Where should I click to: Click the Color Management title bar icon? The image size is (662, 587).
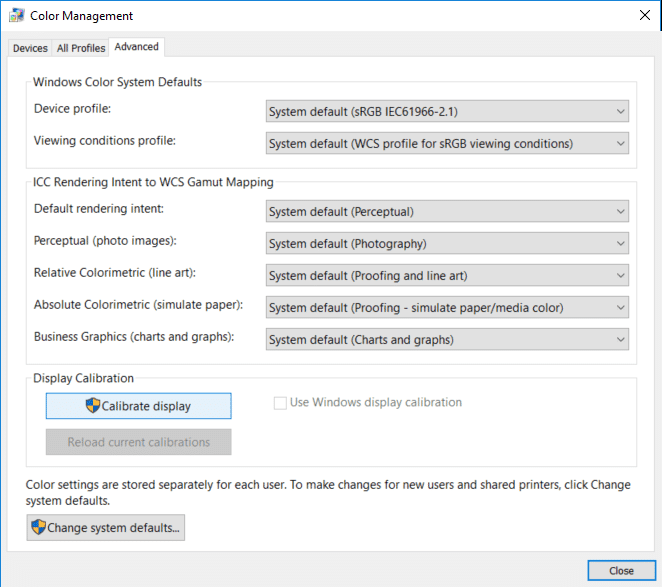coord(17,16)
